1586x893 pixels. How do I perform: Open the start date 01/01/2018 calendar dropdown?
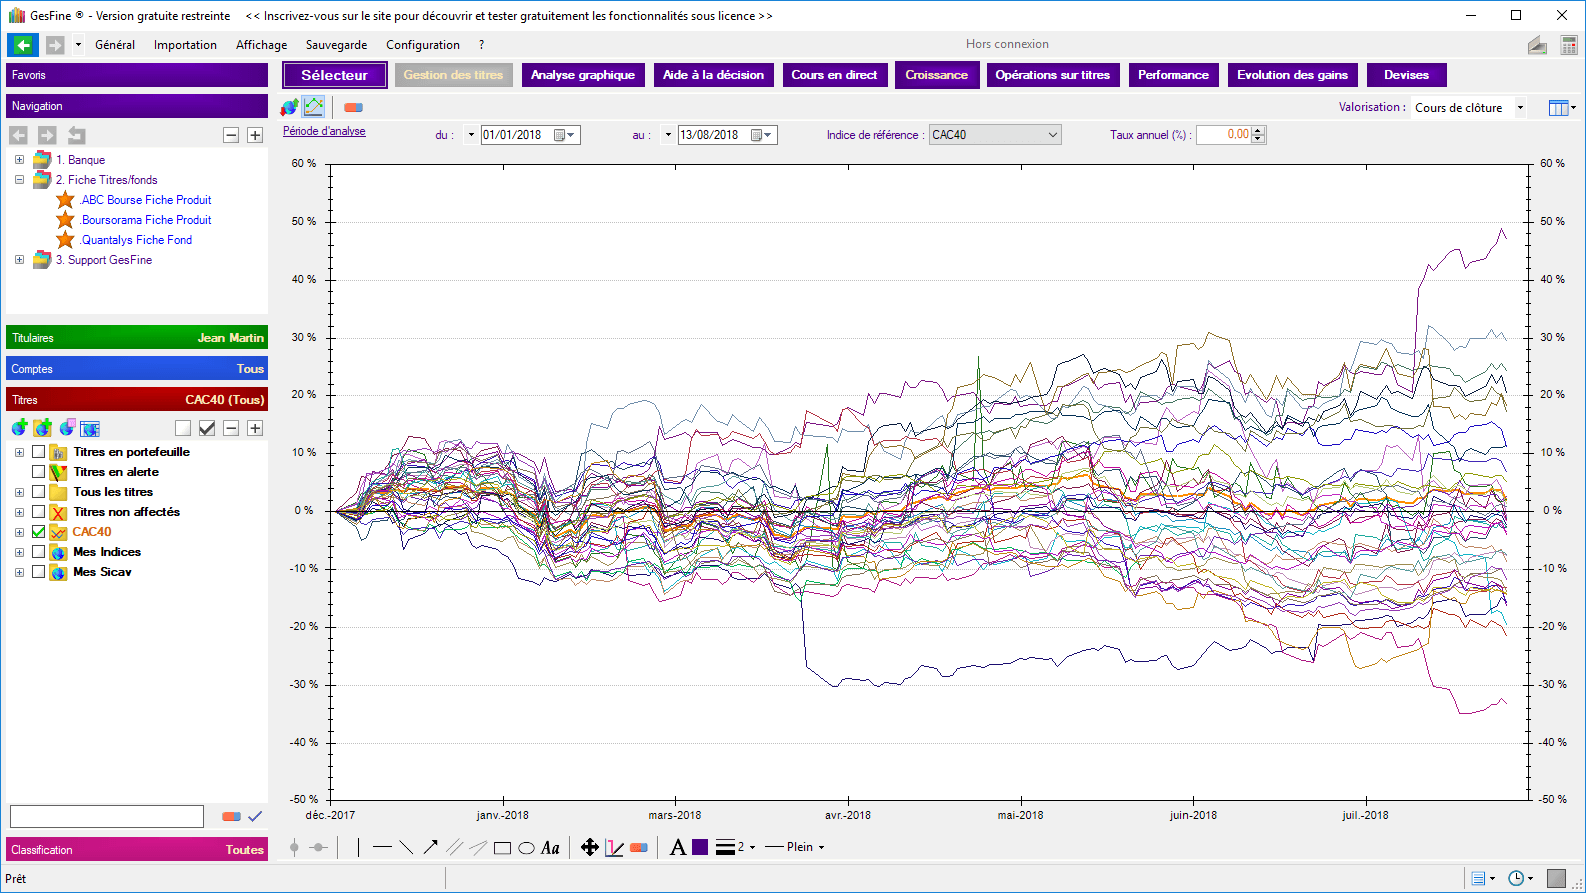[565, 135]
